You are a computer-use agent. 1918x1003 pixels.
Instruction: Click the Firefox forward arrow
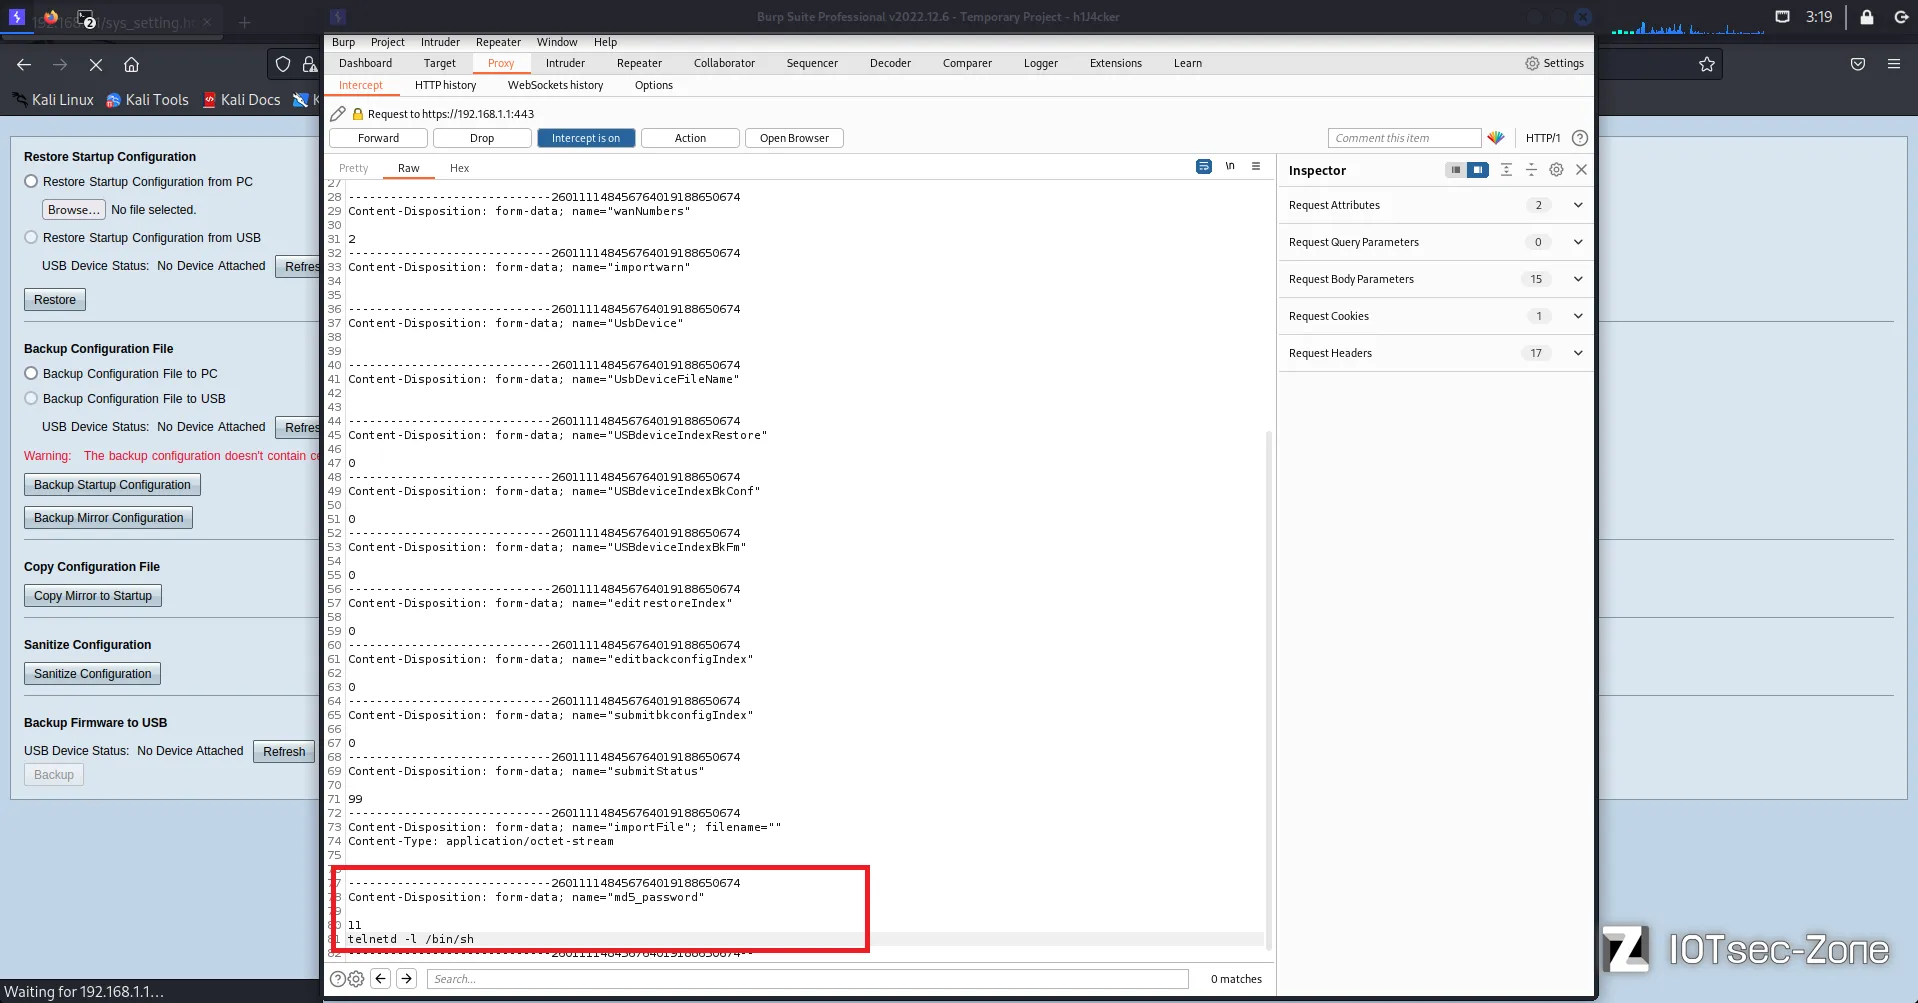coord(60,64)
